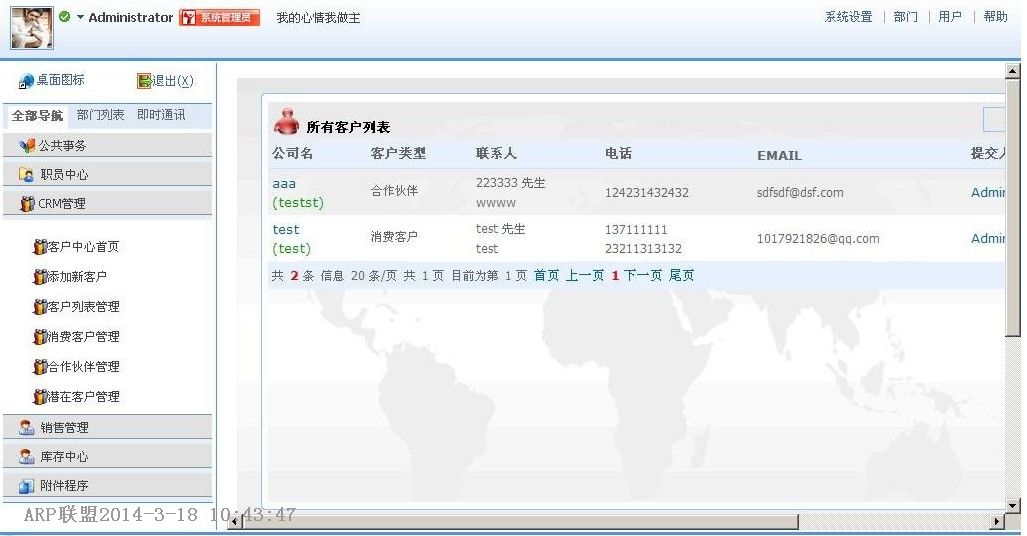Screen dimensions: 1027x536
Task: Click the 退出 exit icon
Action: click(144, 81)
